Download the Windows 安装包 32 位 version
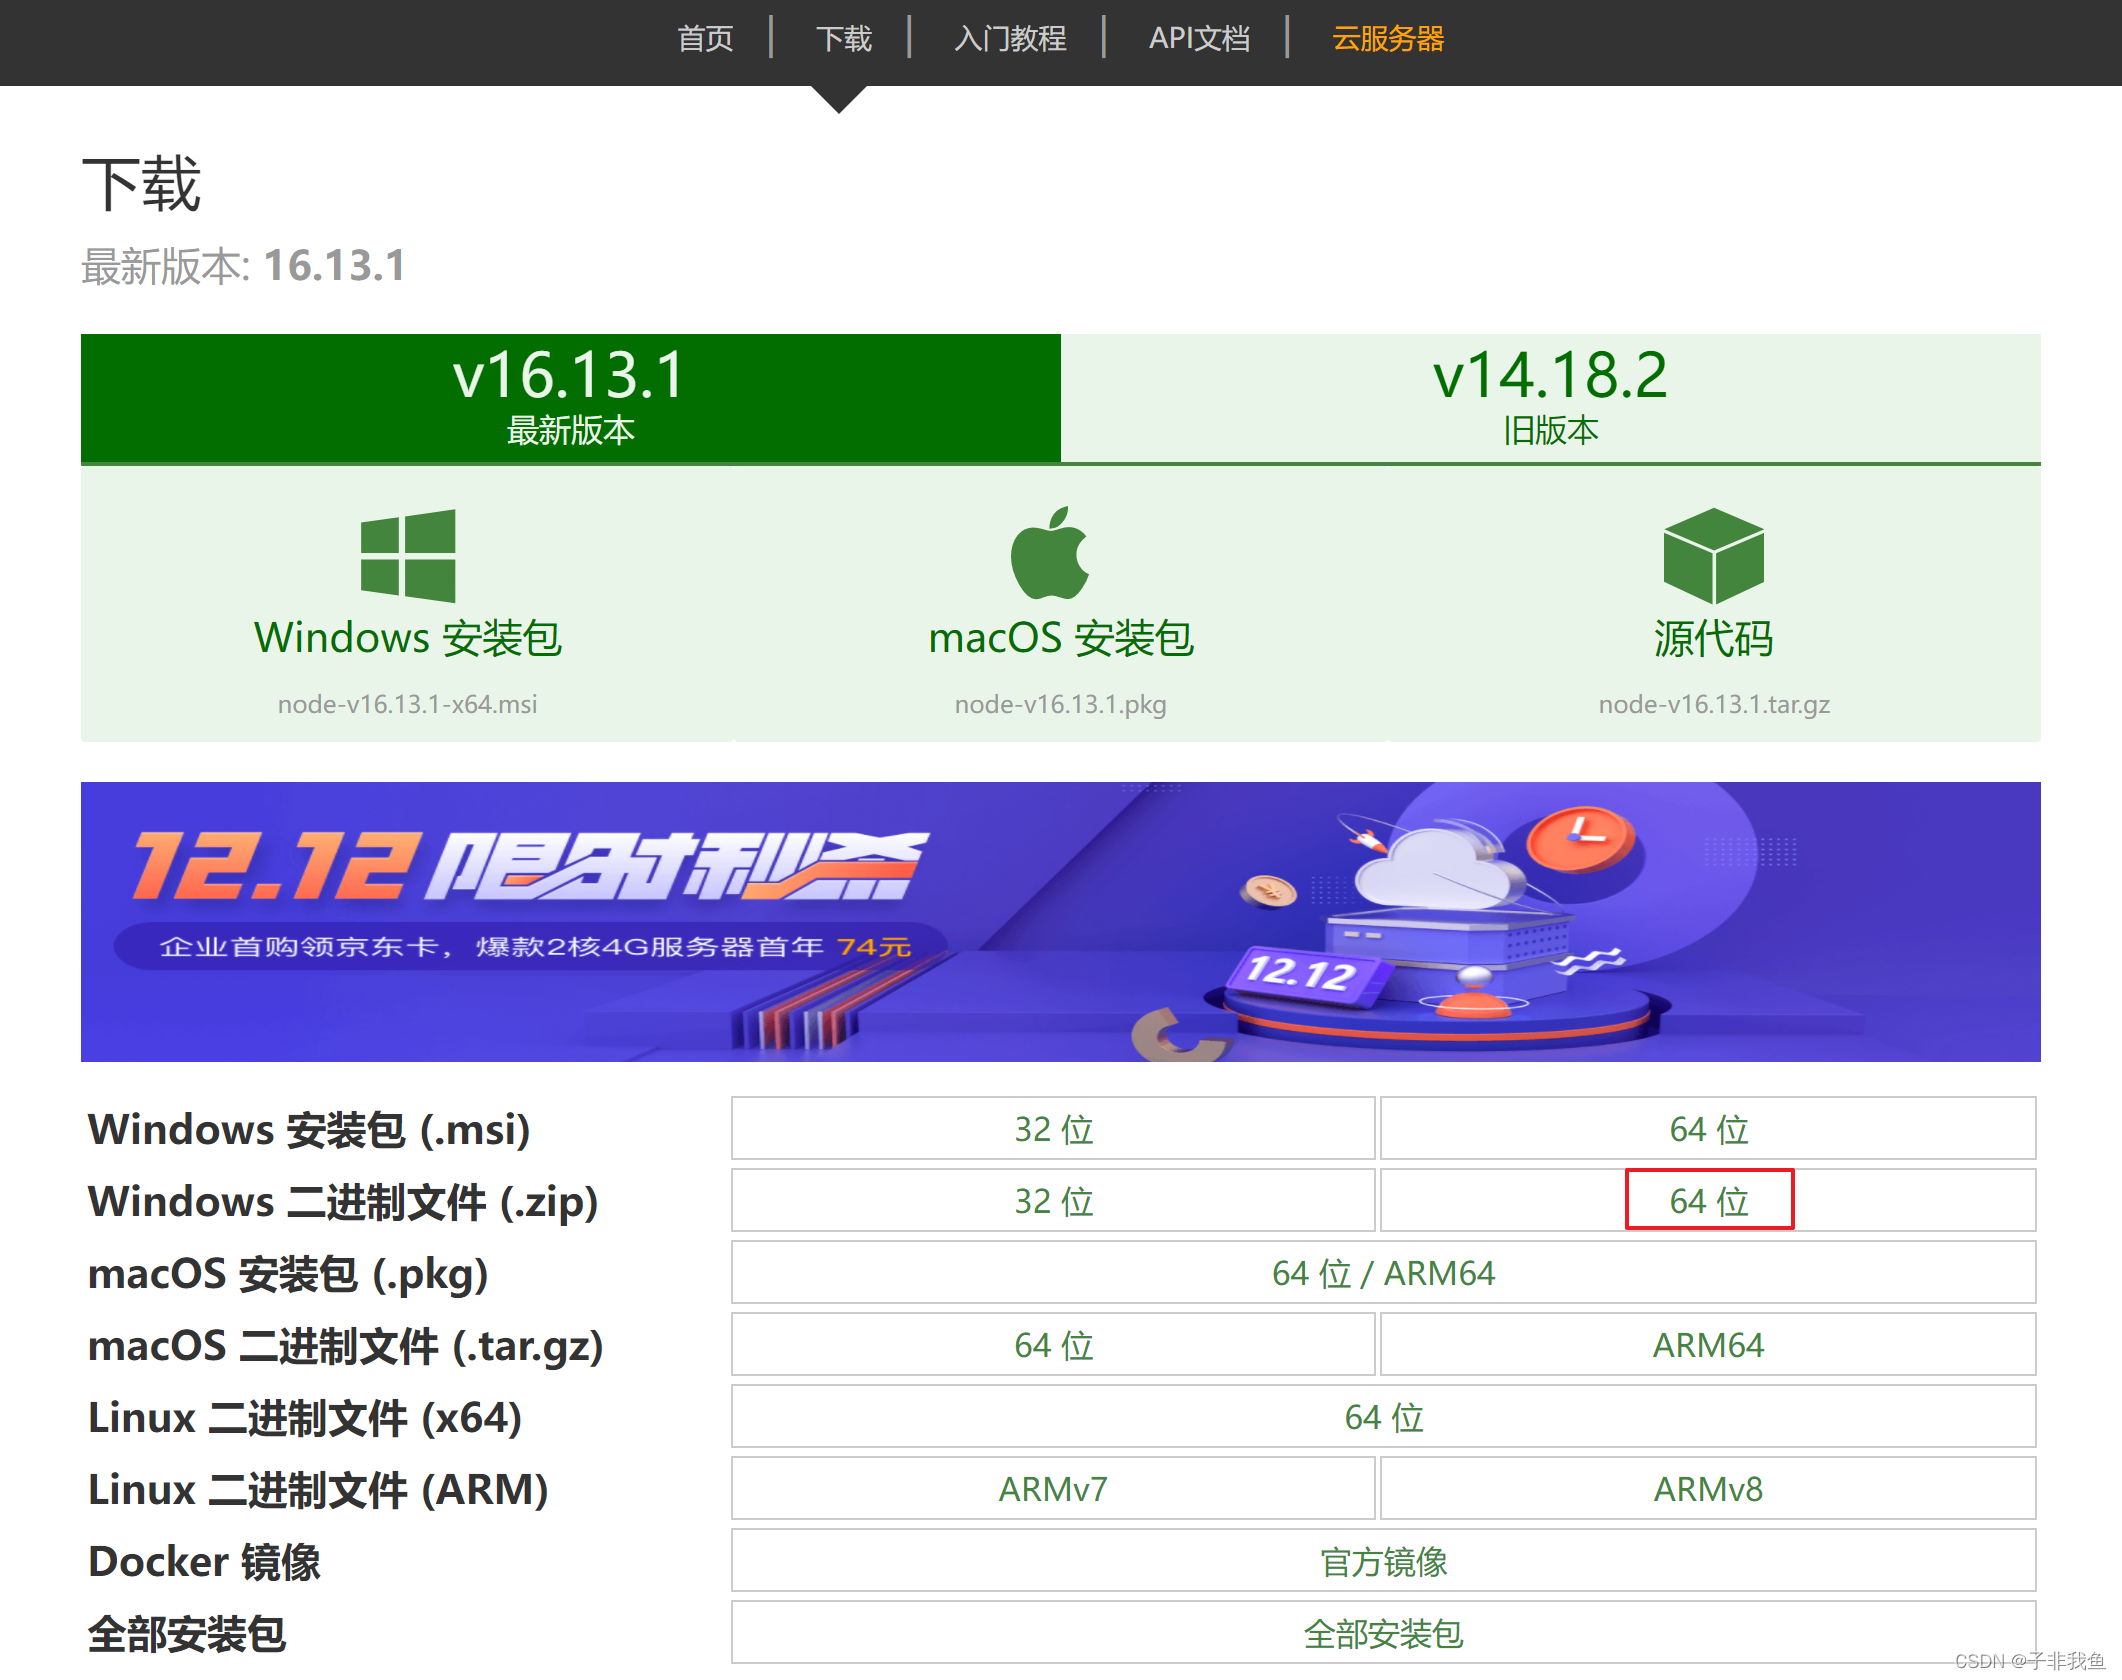 click(x=1052, y=1129)
